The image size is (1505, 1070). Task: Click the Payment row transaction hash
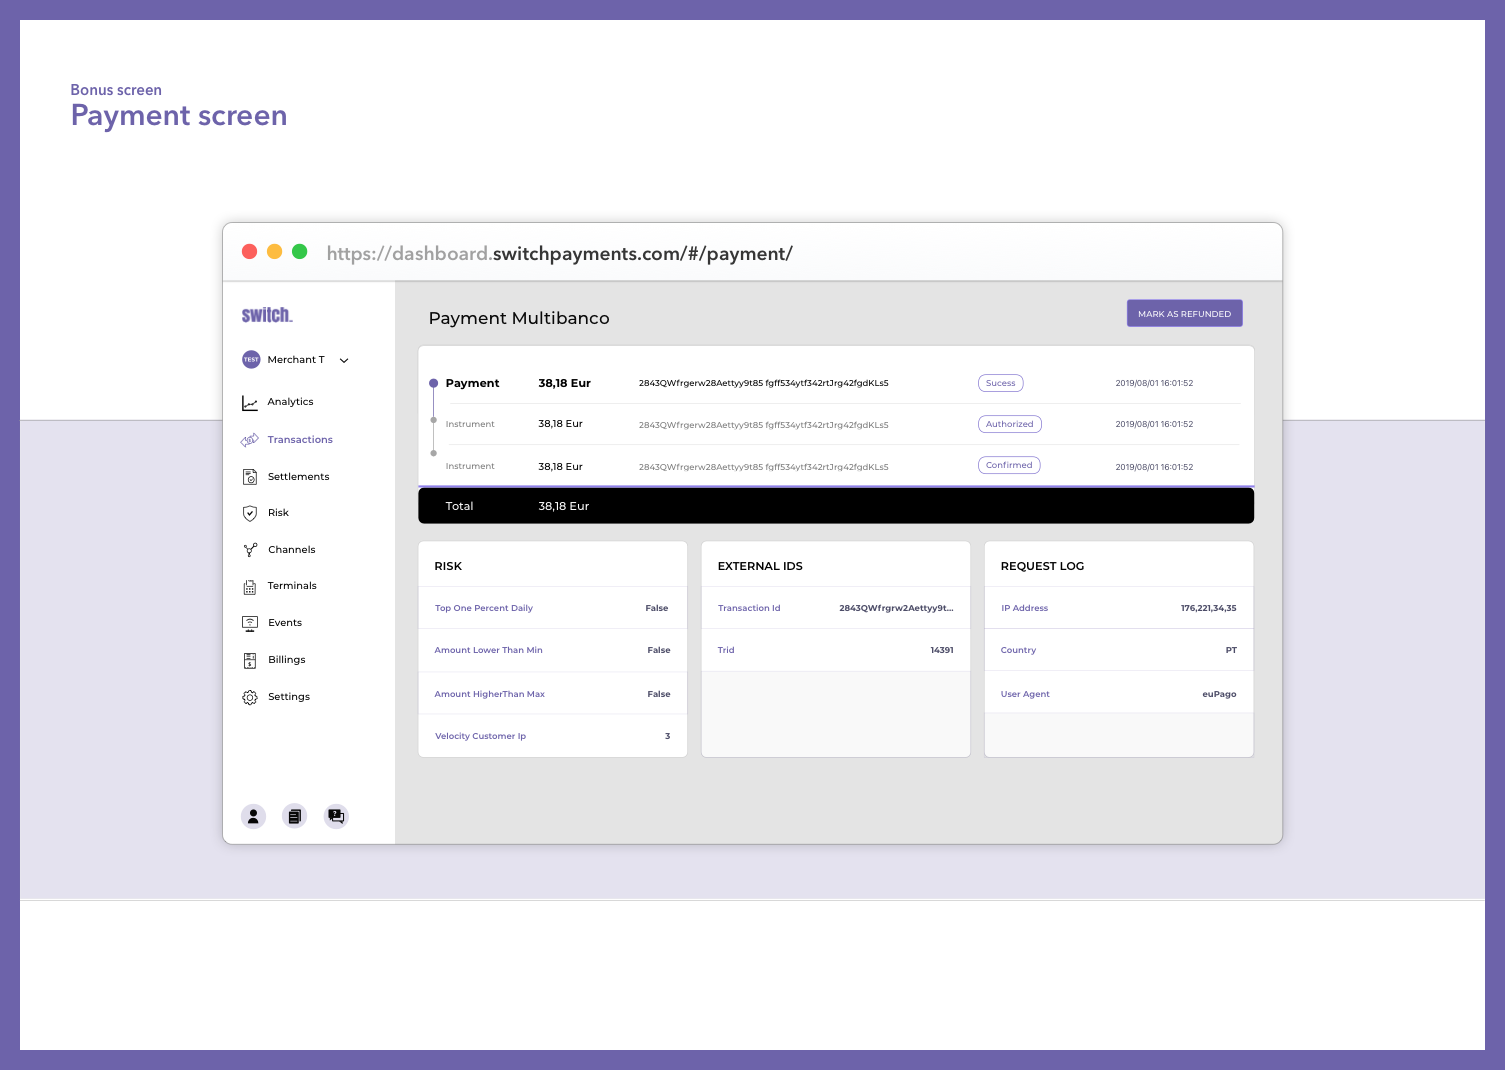point(764,383)
